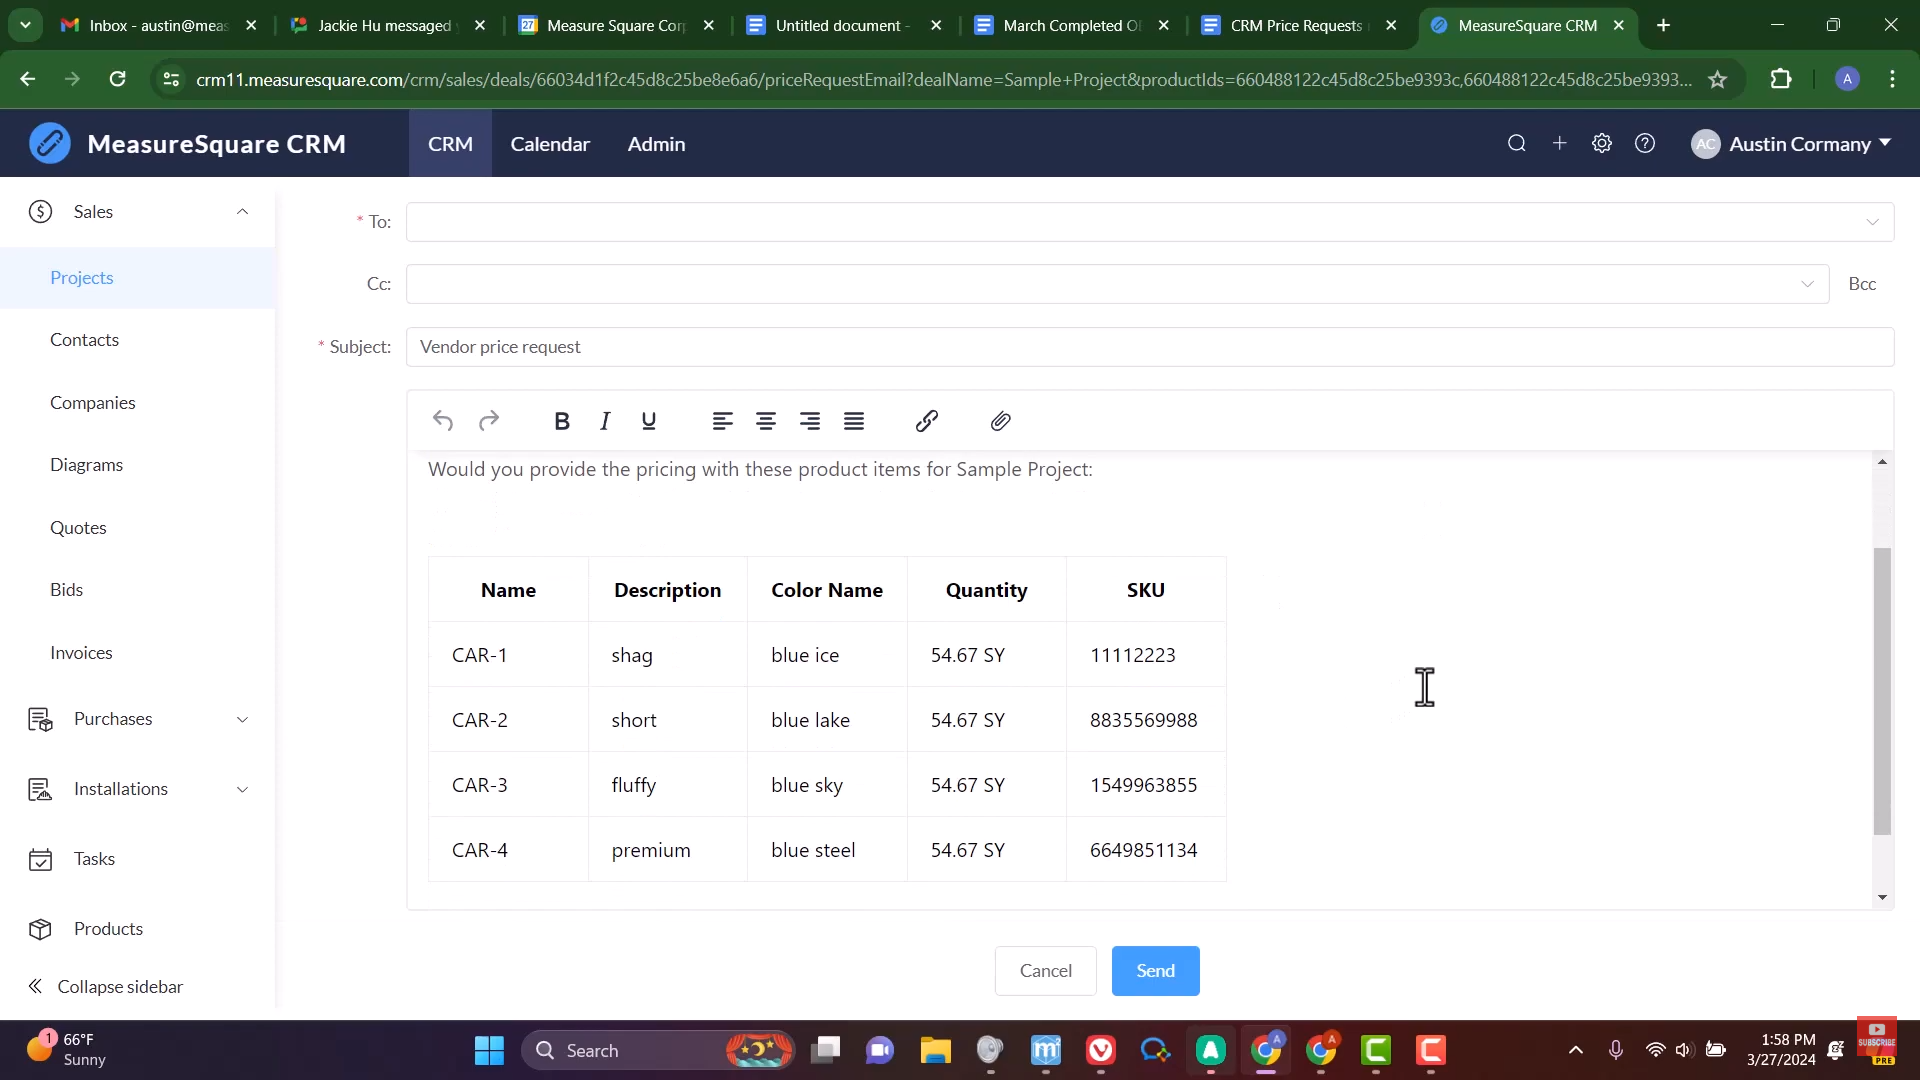Click the Bcc link
Image resolution: width=1920 pixels, height=1080 pixels.
[1862, 284]
